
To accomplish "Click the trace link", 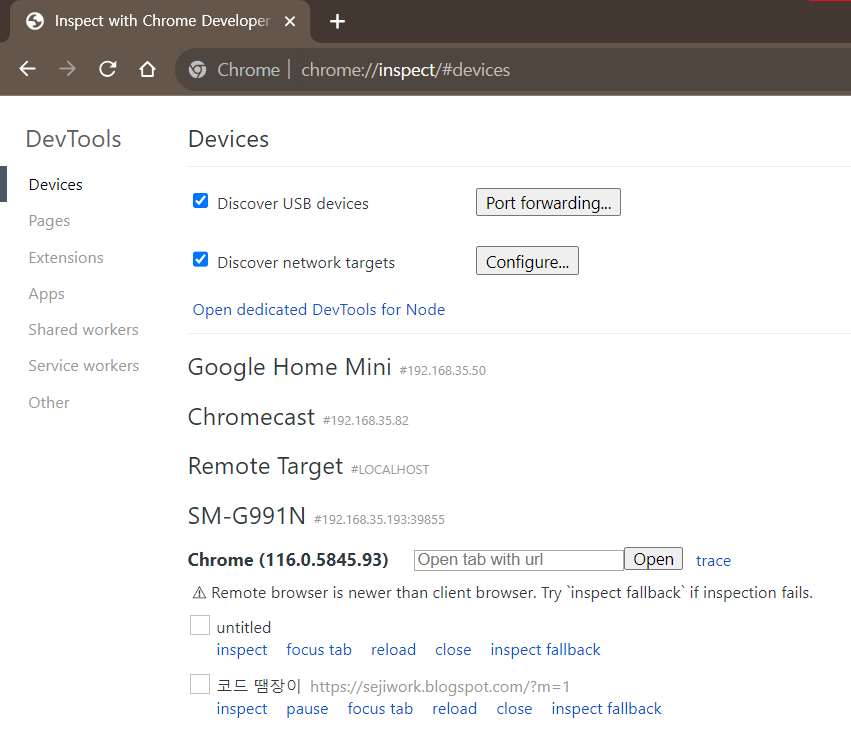I will [x=713, y=560].
